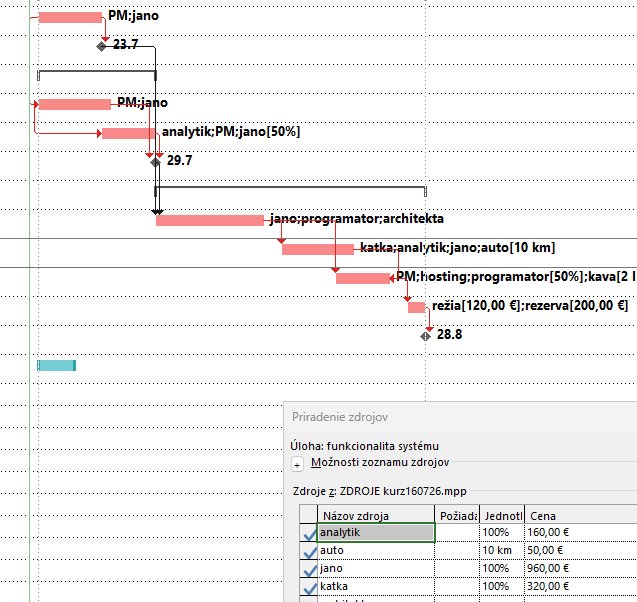Click the Požiadať cell for analytik row

pyautogui.click(x=457, y=533)
